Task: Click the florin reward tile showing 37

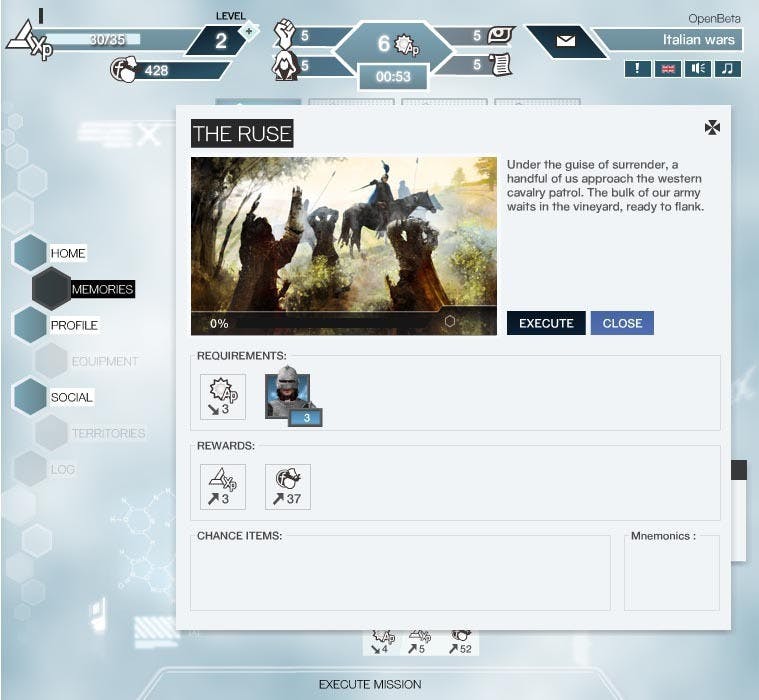Action: point(288,487)
